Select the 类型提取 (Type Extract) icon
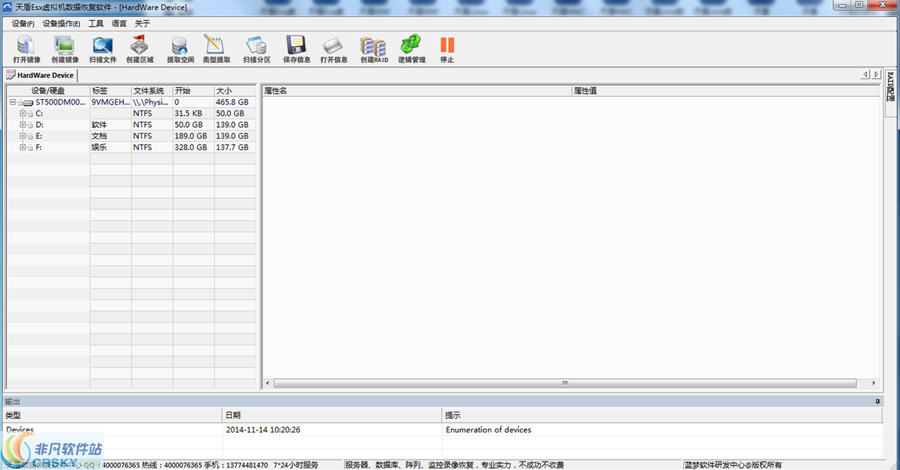The width and height of the screenshot is (900, 470). coord(216,46)
